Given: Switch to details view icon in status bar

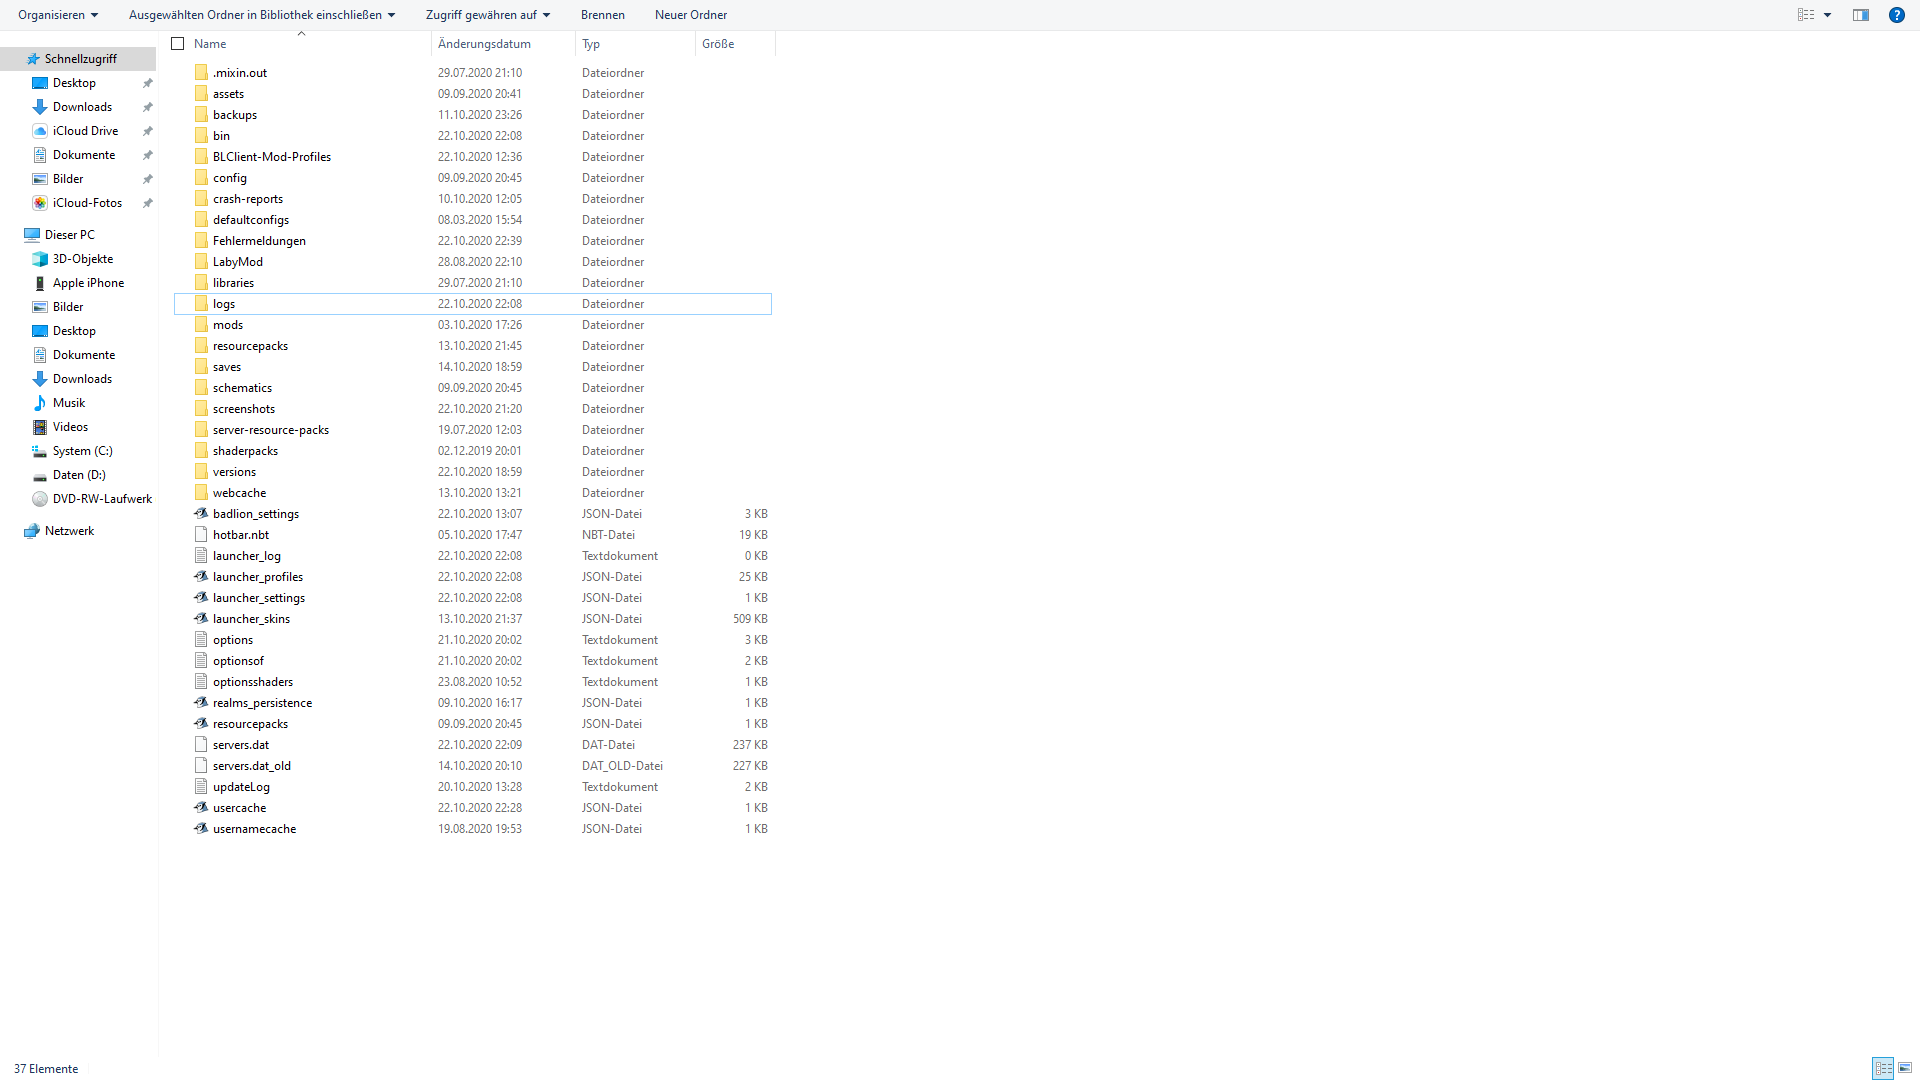Looking at the screenshot, I should tap(1883, 1068).
